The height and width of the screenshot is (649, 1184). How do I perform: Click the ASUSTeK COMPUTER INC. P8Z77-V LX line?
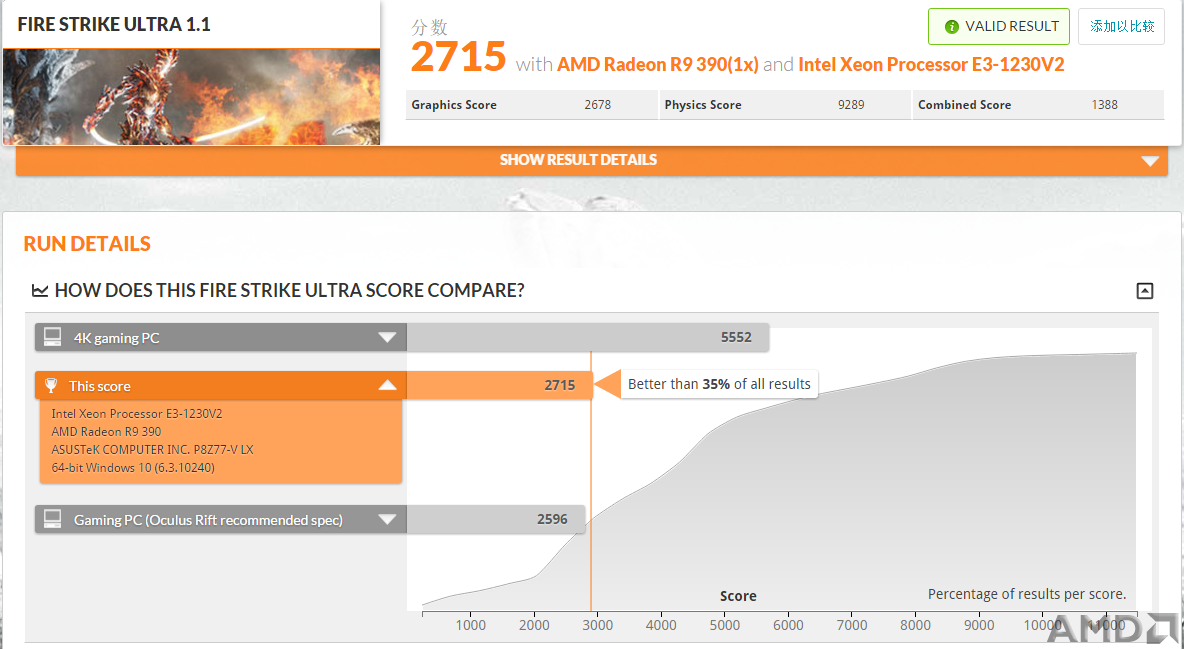click(x=153, y=450)
